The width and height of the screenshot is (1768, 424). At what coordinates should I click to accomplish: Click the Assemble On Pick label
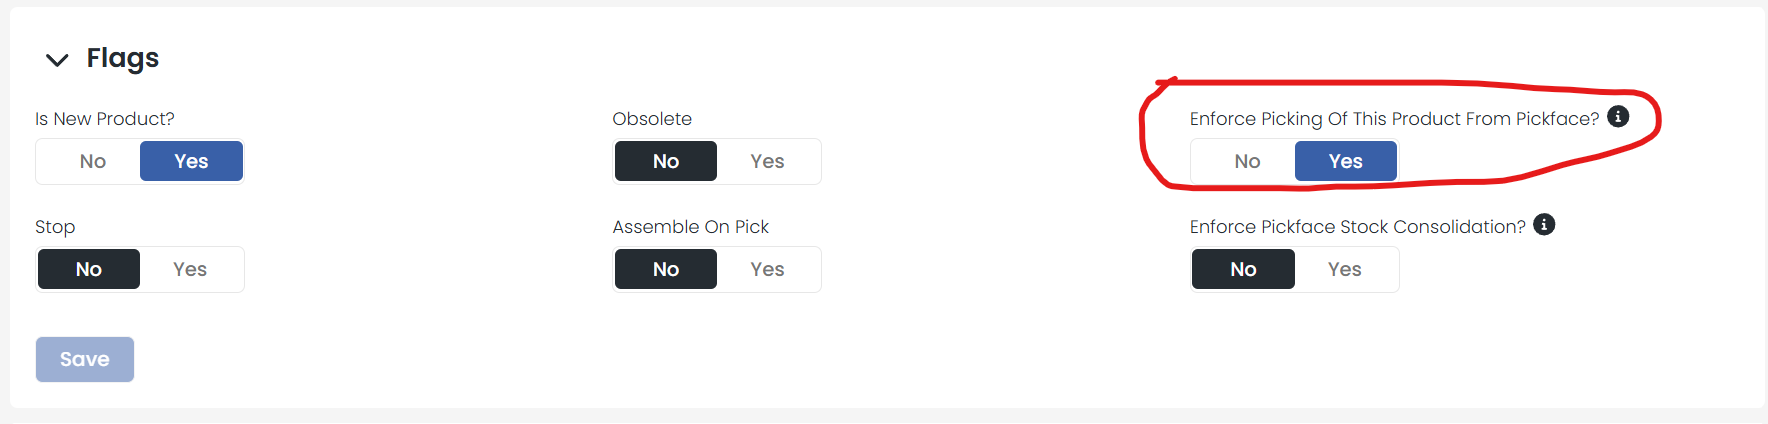pyautogui.click(x=691, y=227)
